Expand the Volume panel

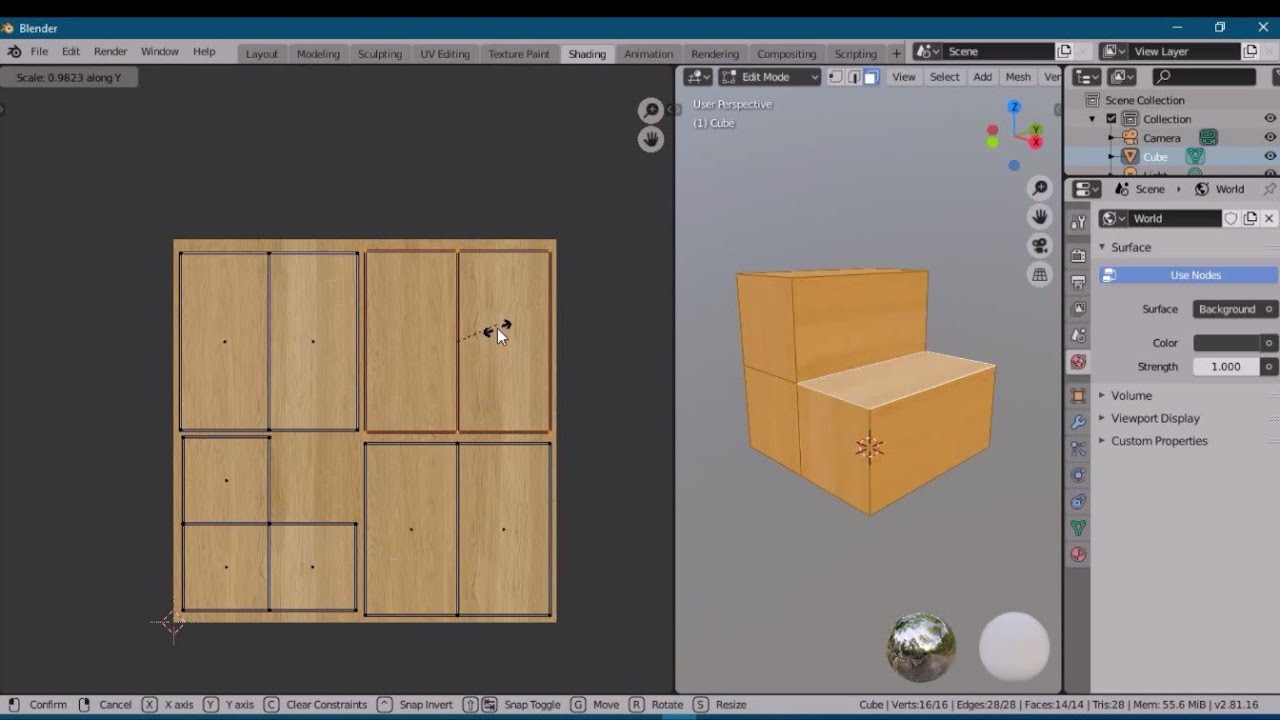1131,395
